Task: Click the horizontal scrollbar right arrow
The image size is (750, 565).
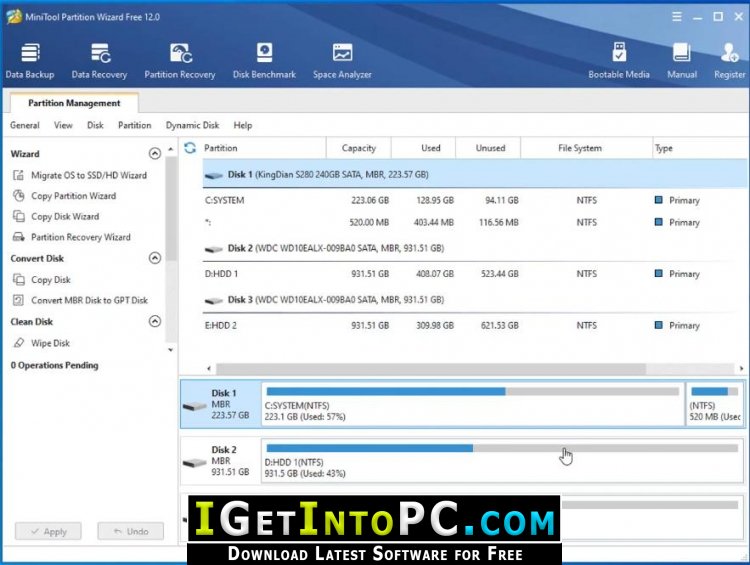Action: click(x=741, y=368)
